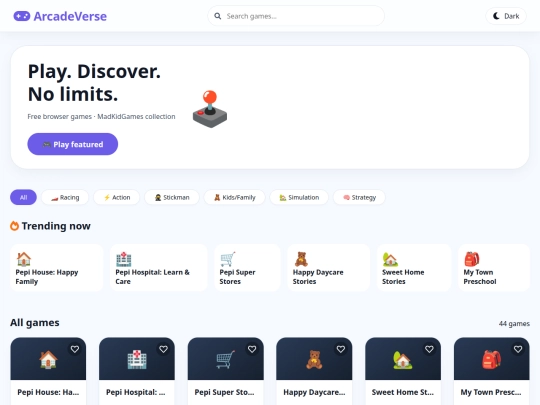Open Happy Daycare game card thumbnail
The image size is (540, 405).
click(314, 359)
